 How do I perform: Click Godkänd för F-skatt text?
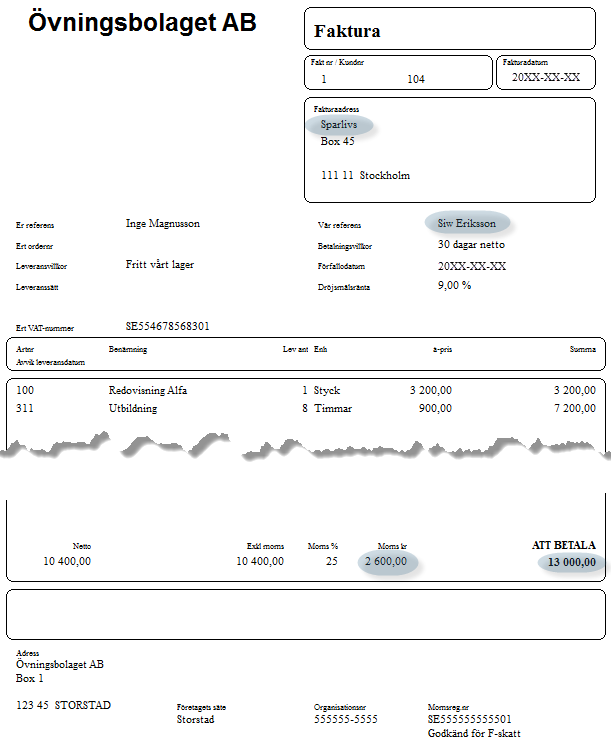coord(474,733)
